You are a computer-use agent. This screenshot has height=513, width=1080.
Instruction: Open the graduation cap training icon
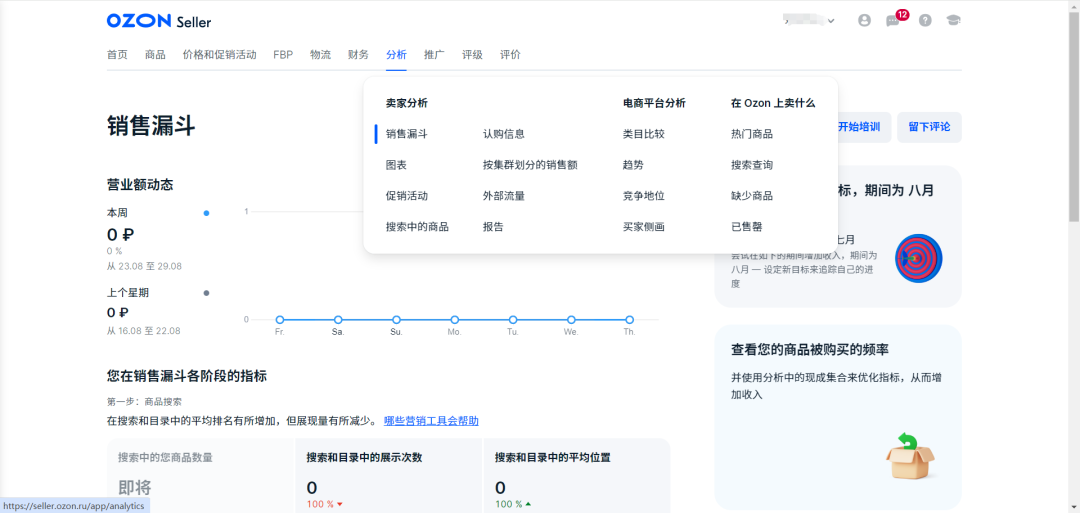click(x=953, y=21)
